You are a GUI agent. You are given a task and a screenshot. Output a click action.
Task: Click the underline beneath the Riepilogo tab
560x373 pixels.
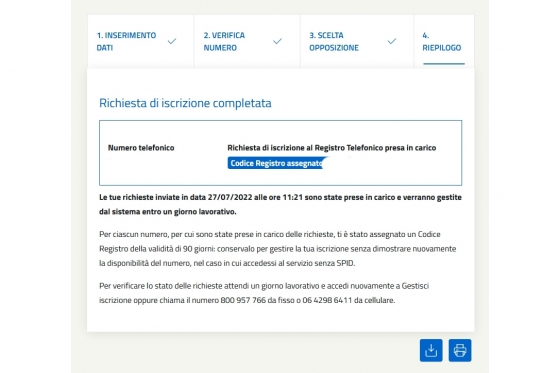click(x=444, y=64)
